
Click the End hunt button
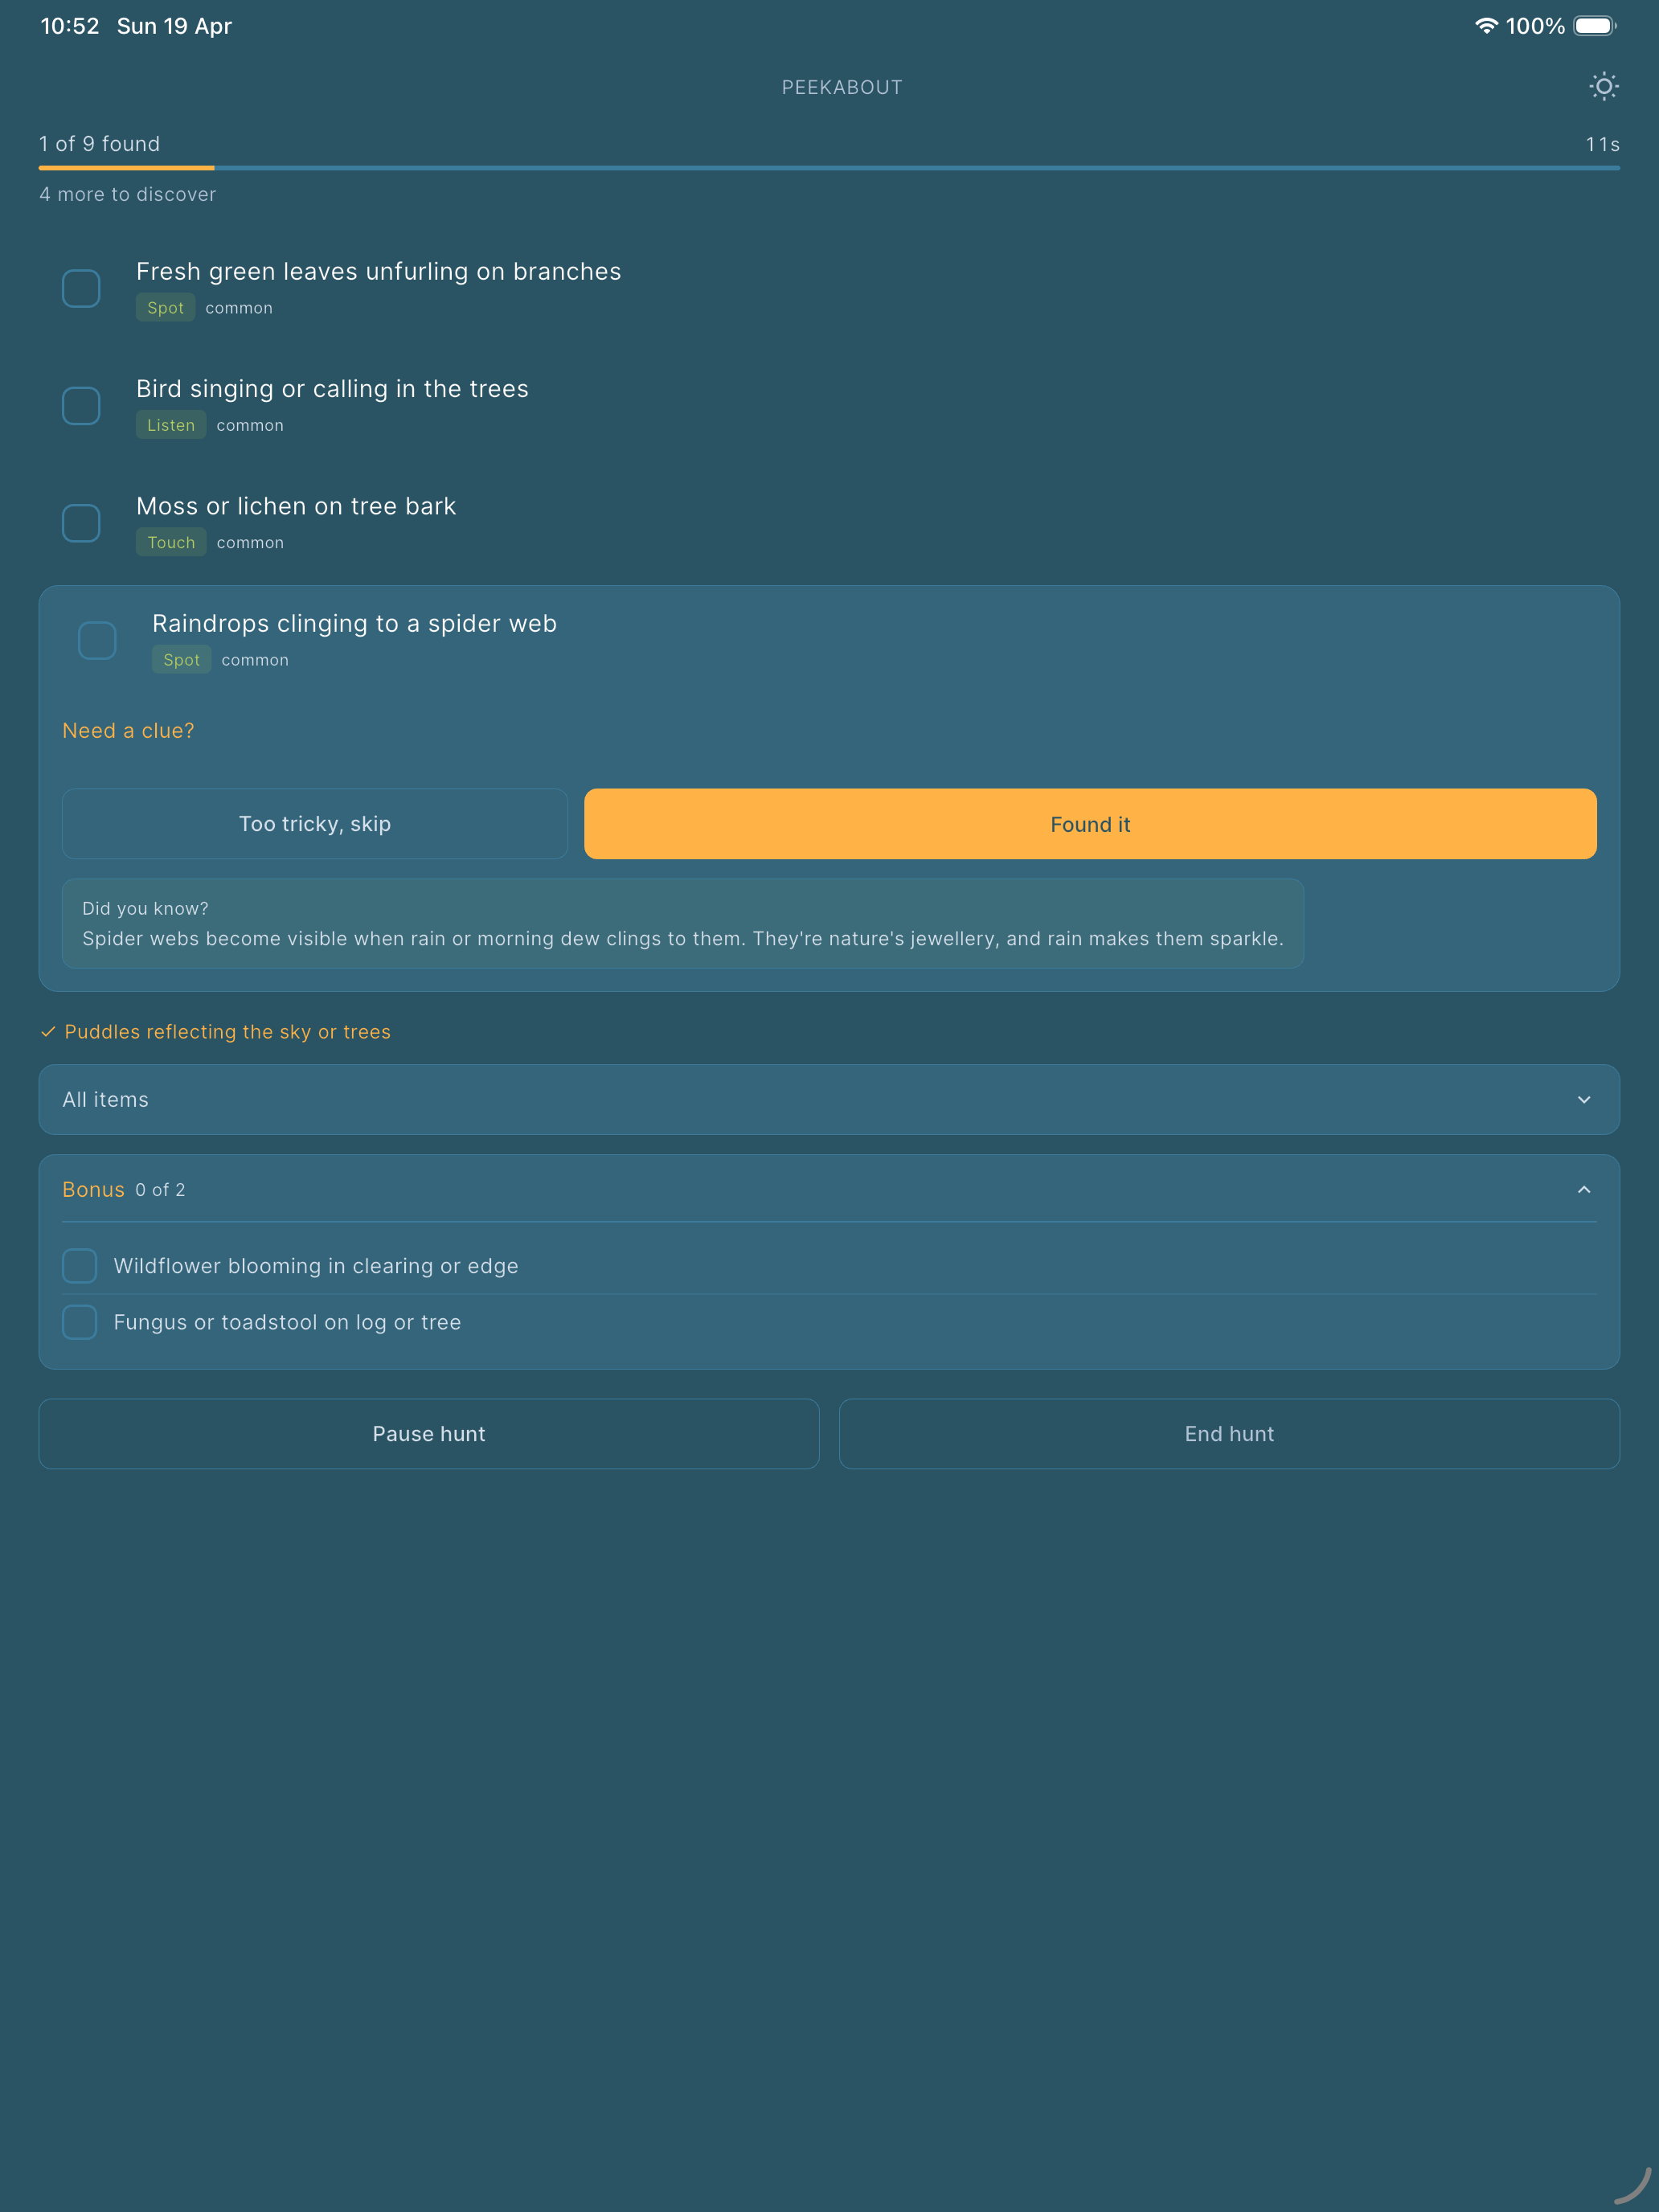[1229, 1433]
